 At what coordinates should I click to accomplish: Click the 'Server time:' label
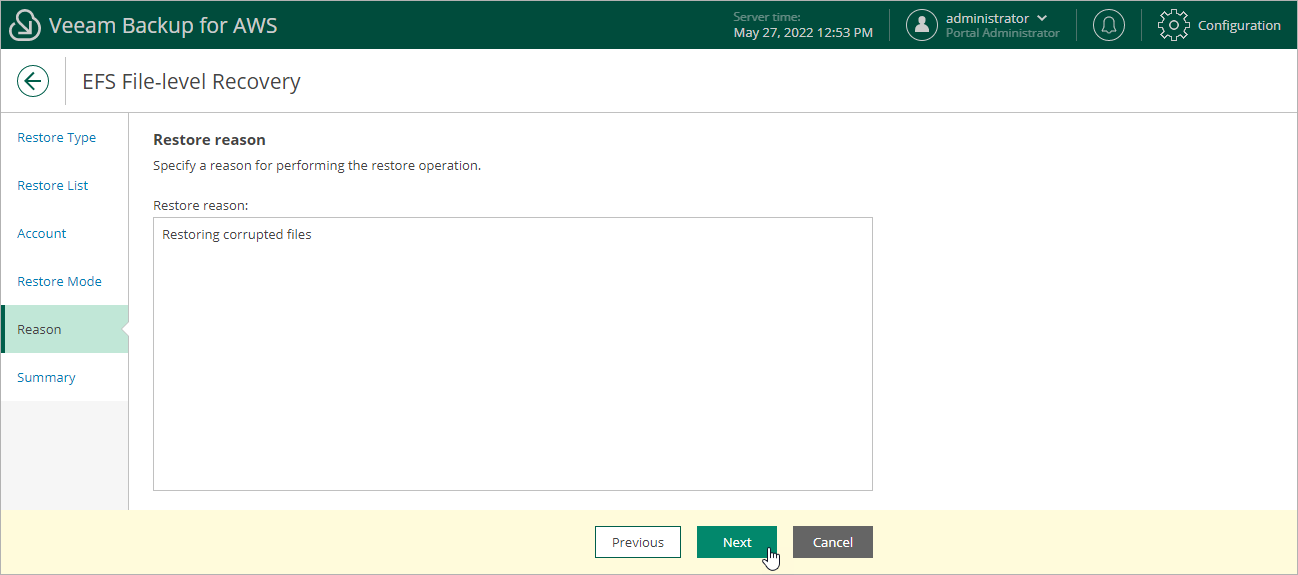[x=767, y=17]
